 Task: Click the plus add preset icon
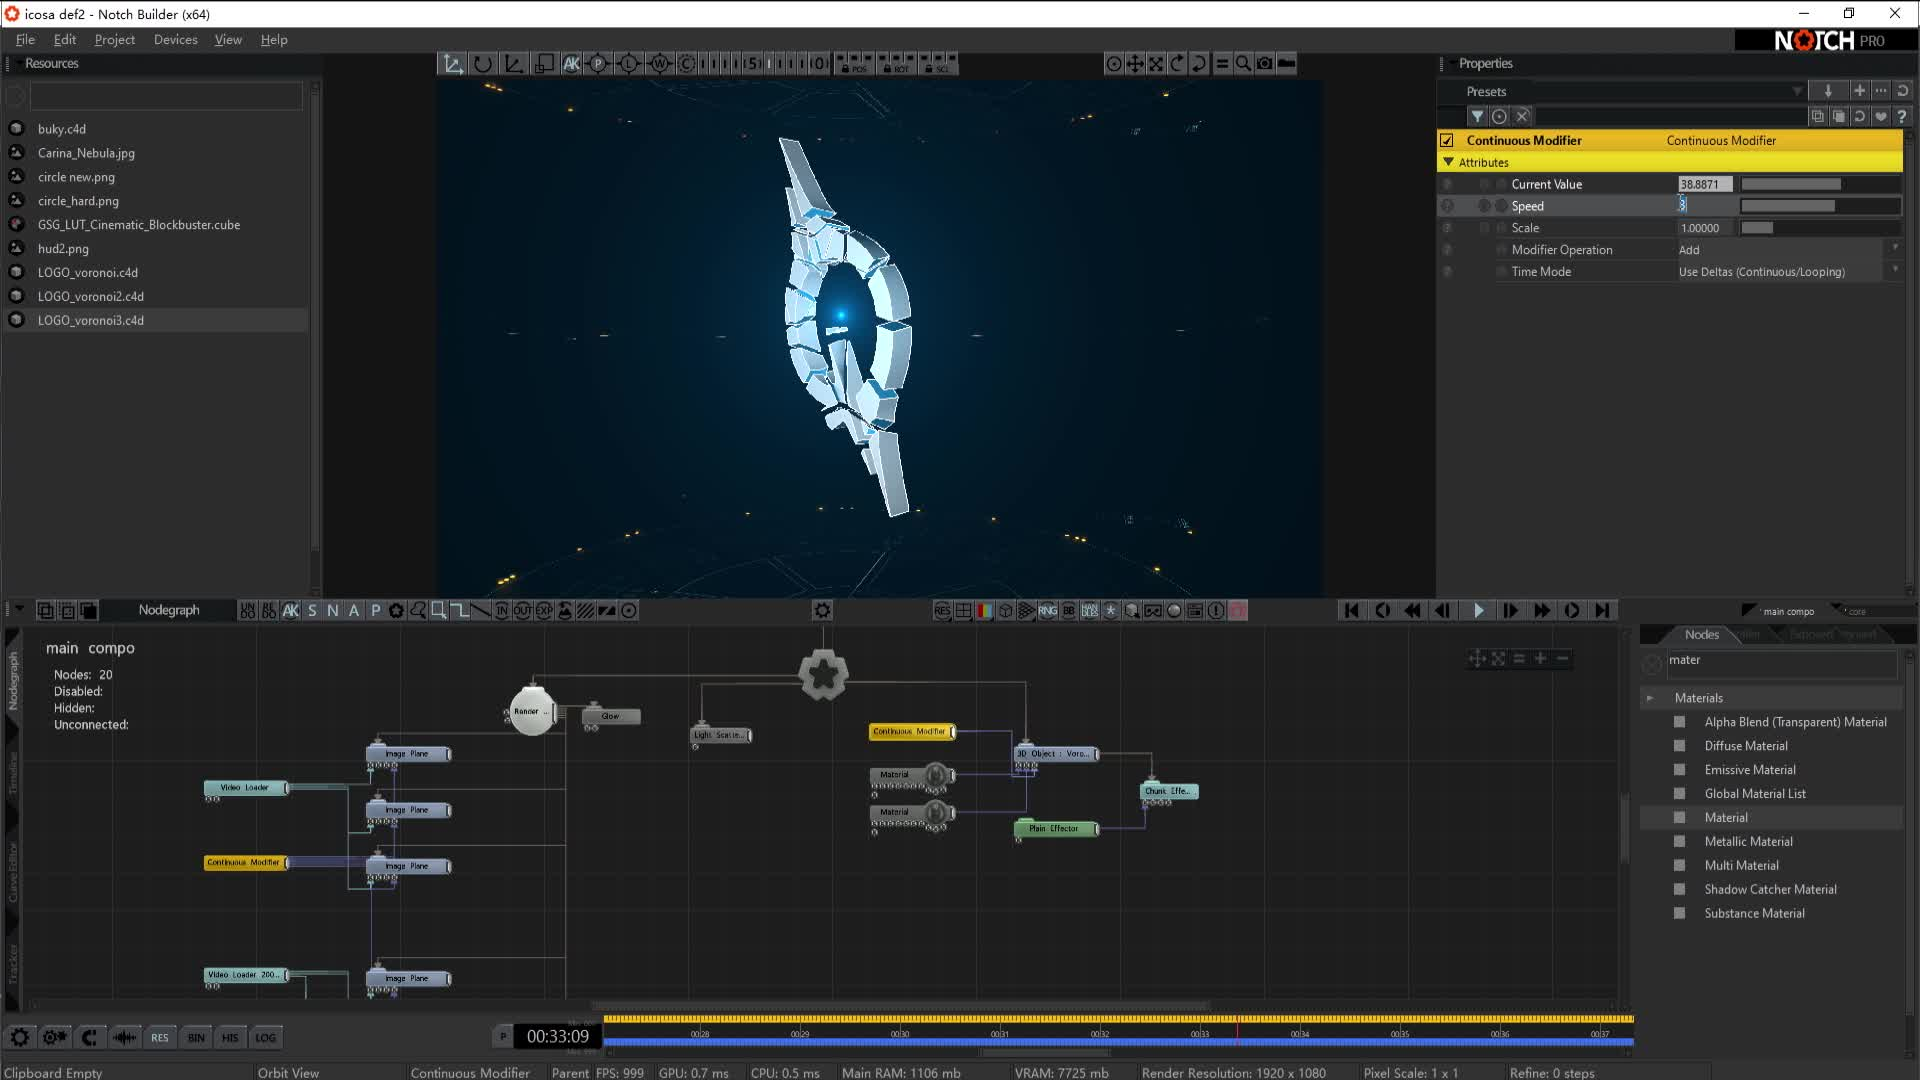coord(1859,91)
